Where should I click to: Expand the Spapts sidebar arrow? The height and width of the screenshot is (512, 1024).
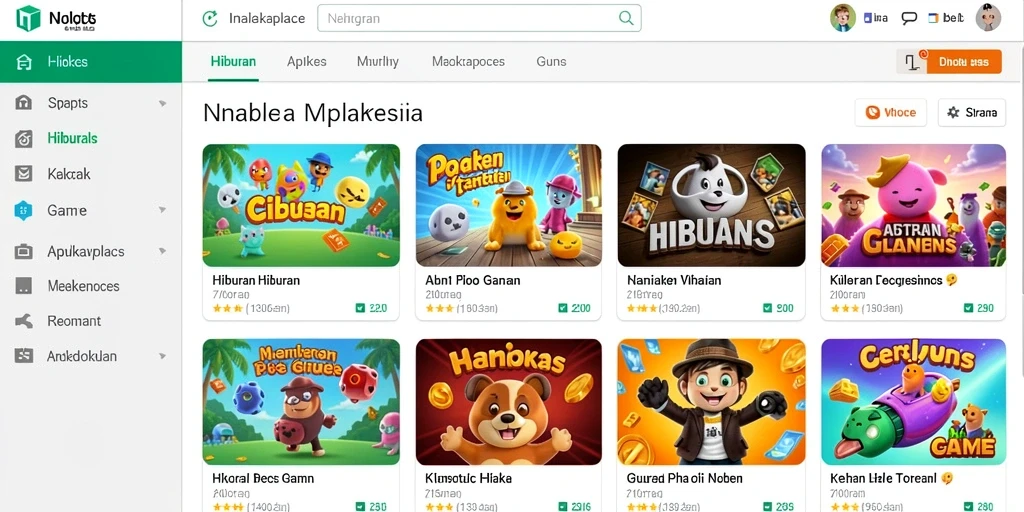162,103
